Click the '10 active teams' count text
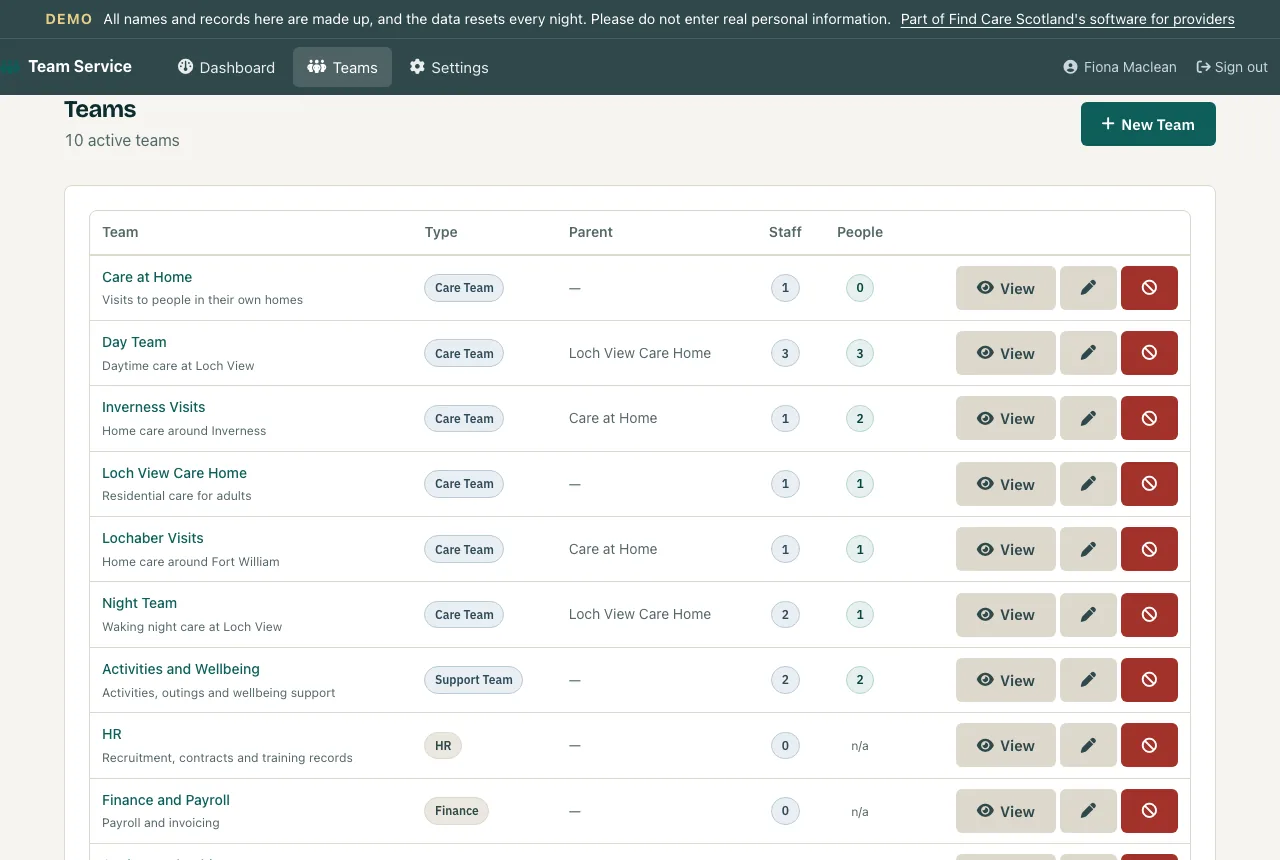 pos(122,140)
